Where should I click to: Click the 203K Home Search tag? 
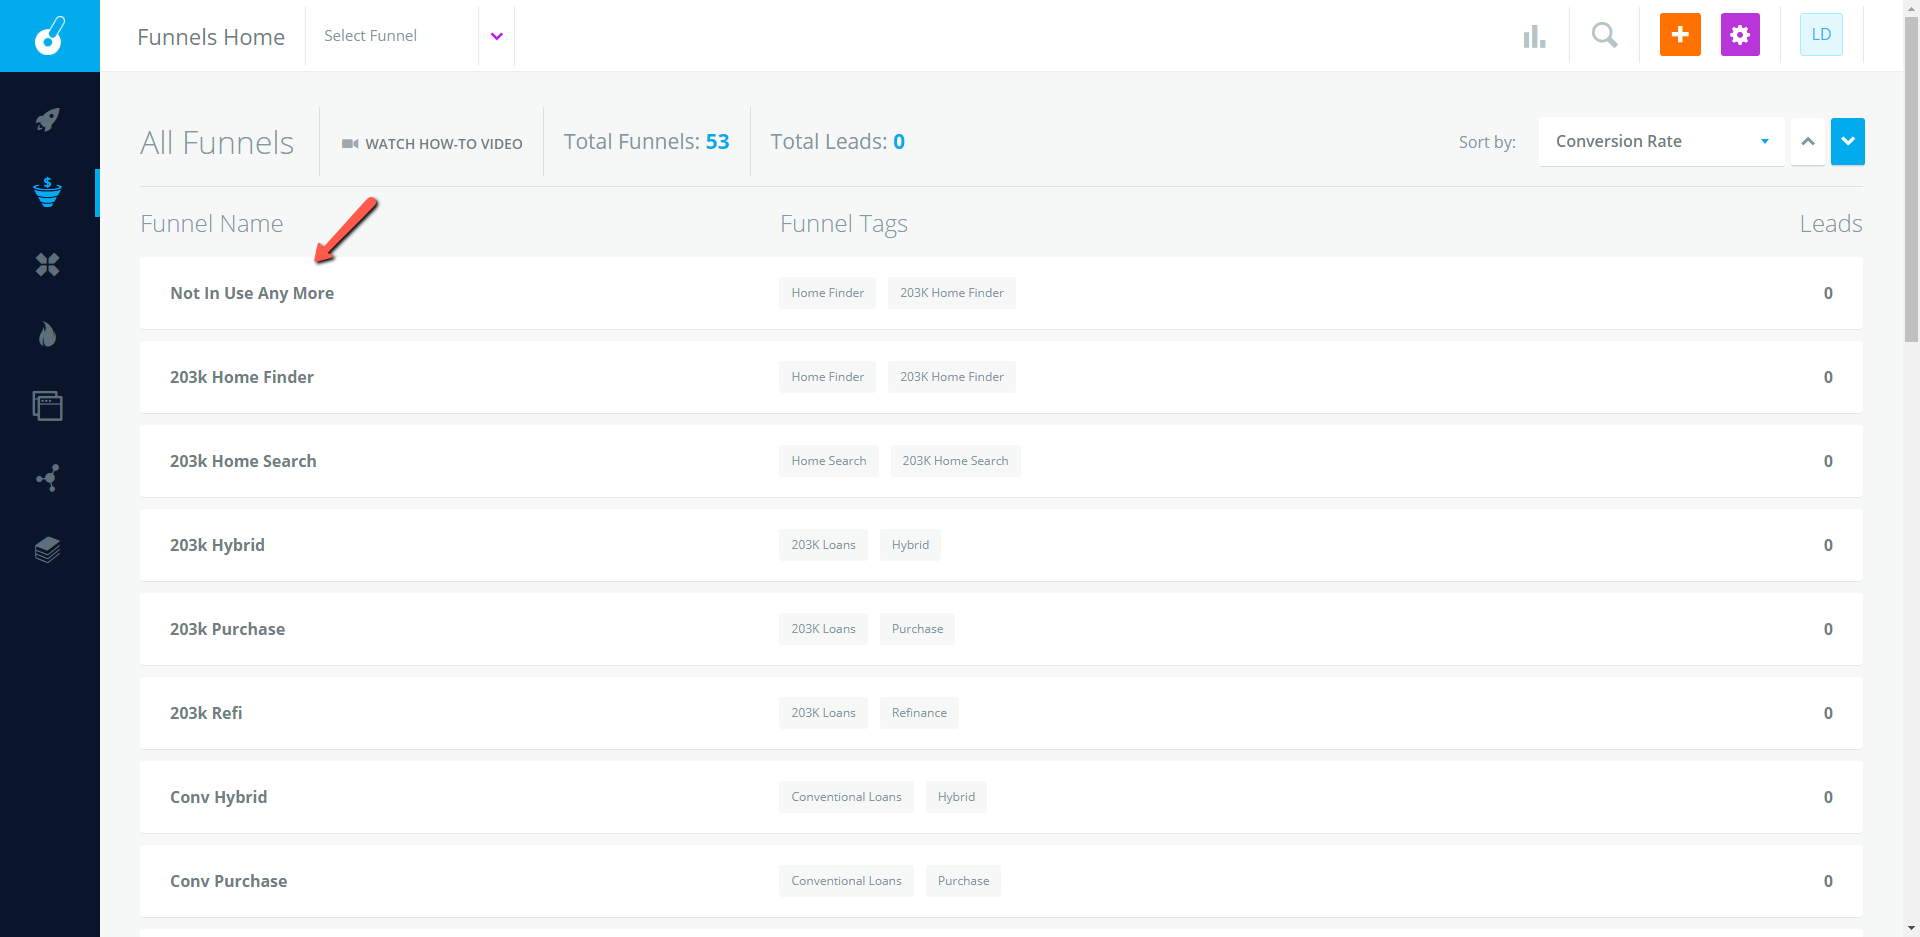[x=955, y=461]
